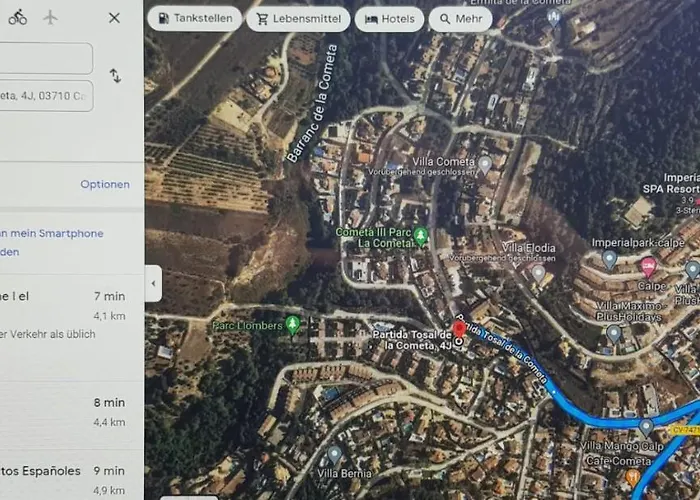The image size is (700, 500).
Task: Select the flight travel mode icon
Action: pos(50,17)
